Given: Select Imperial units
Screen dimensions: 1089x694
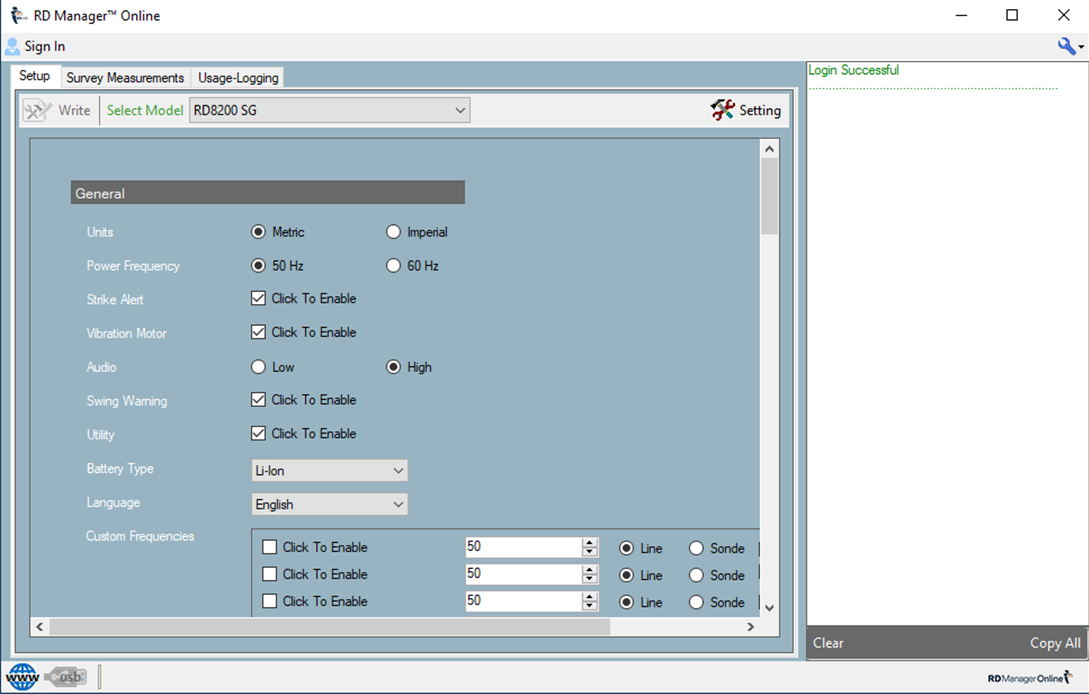Looking at the screenshot, I should point(393,231).
